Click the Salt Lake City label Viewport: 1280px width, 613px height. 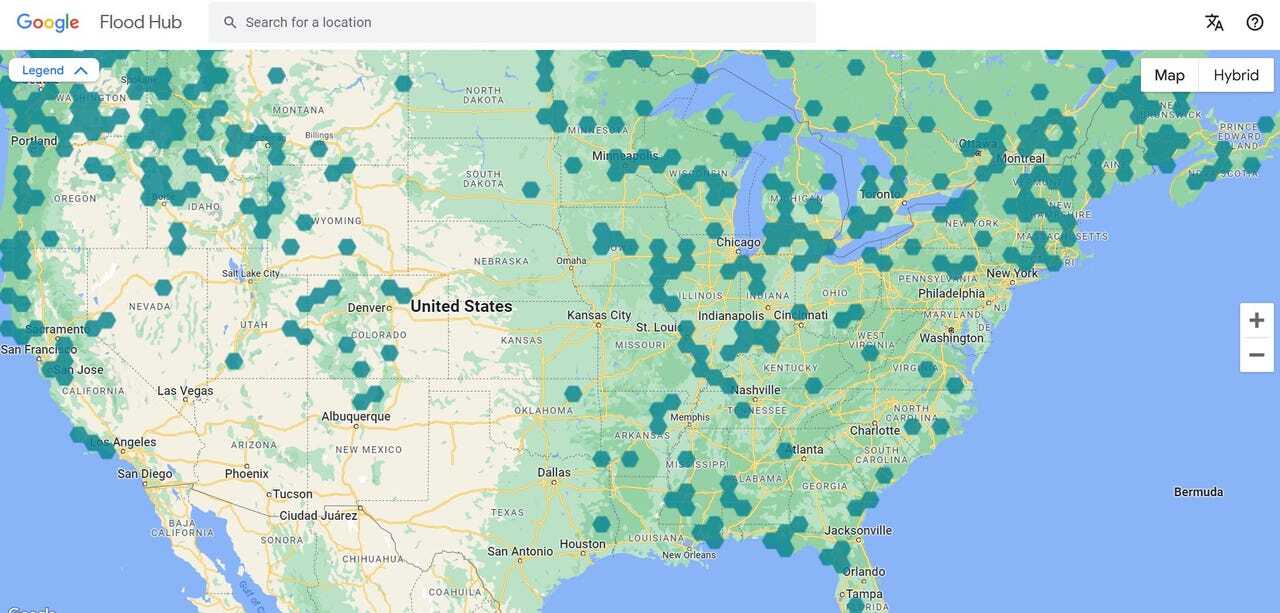click(251, 273)
